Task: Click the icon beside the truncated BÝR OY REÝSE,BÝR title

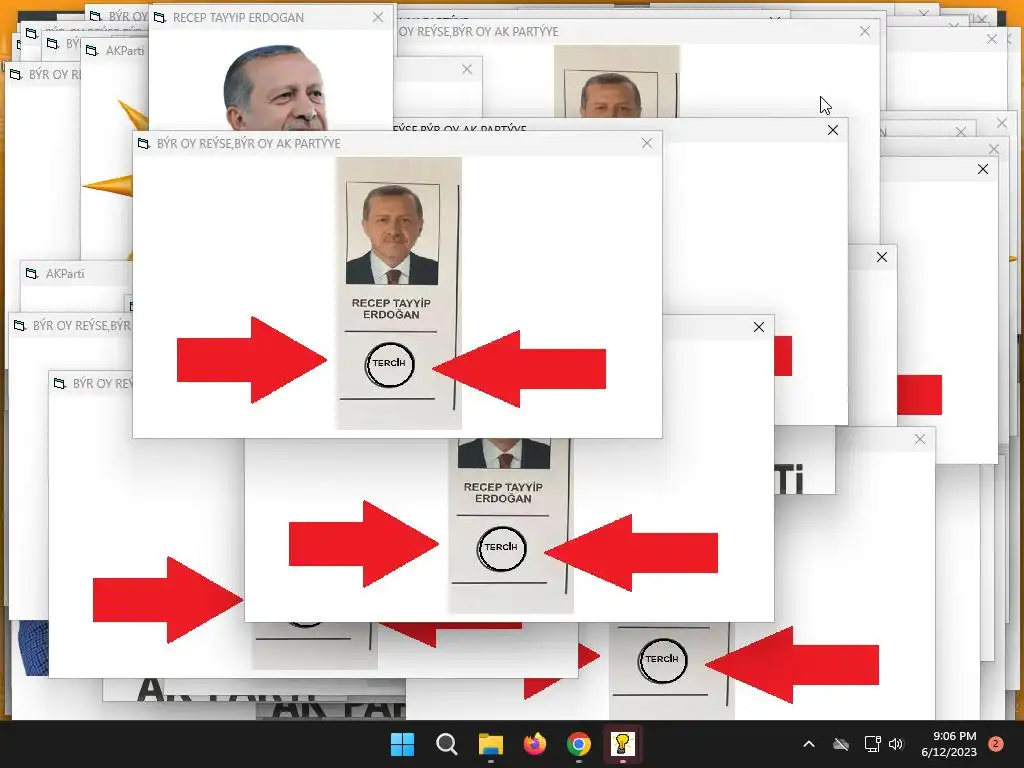Action: 20,325
